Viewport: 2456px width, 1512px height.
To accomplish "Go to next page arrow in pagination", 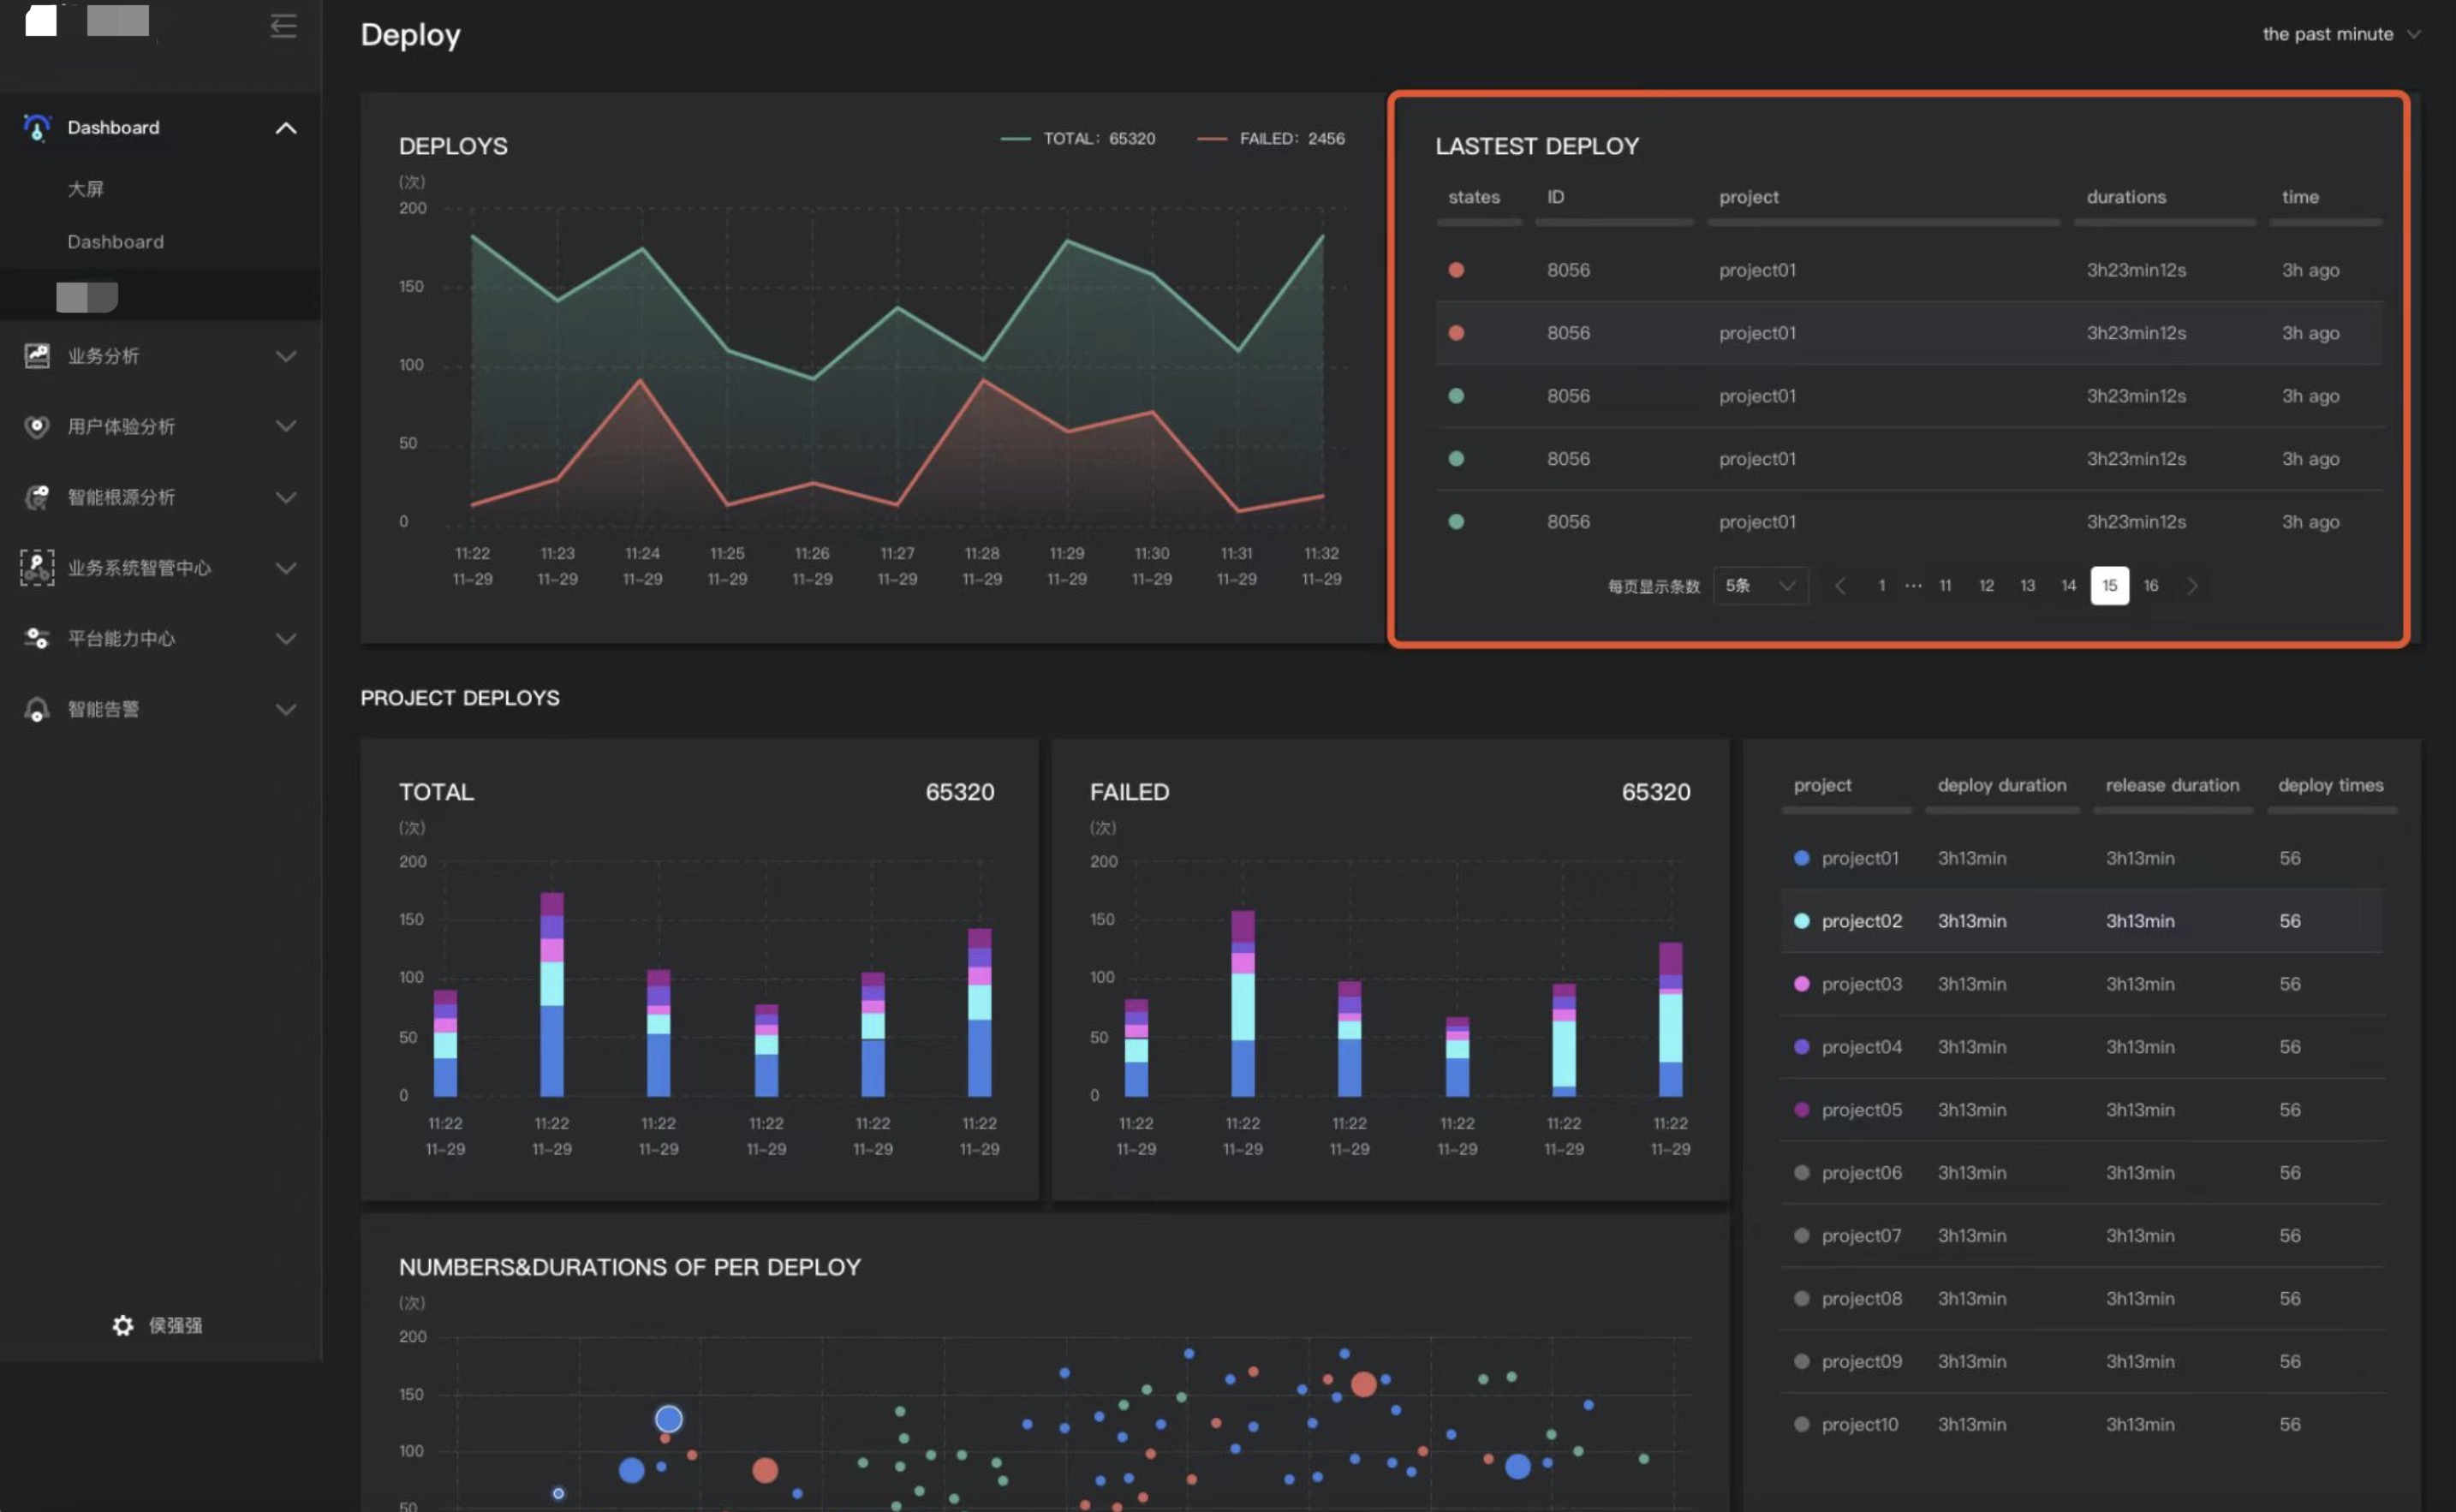I will click(2192, 586).
